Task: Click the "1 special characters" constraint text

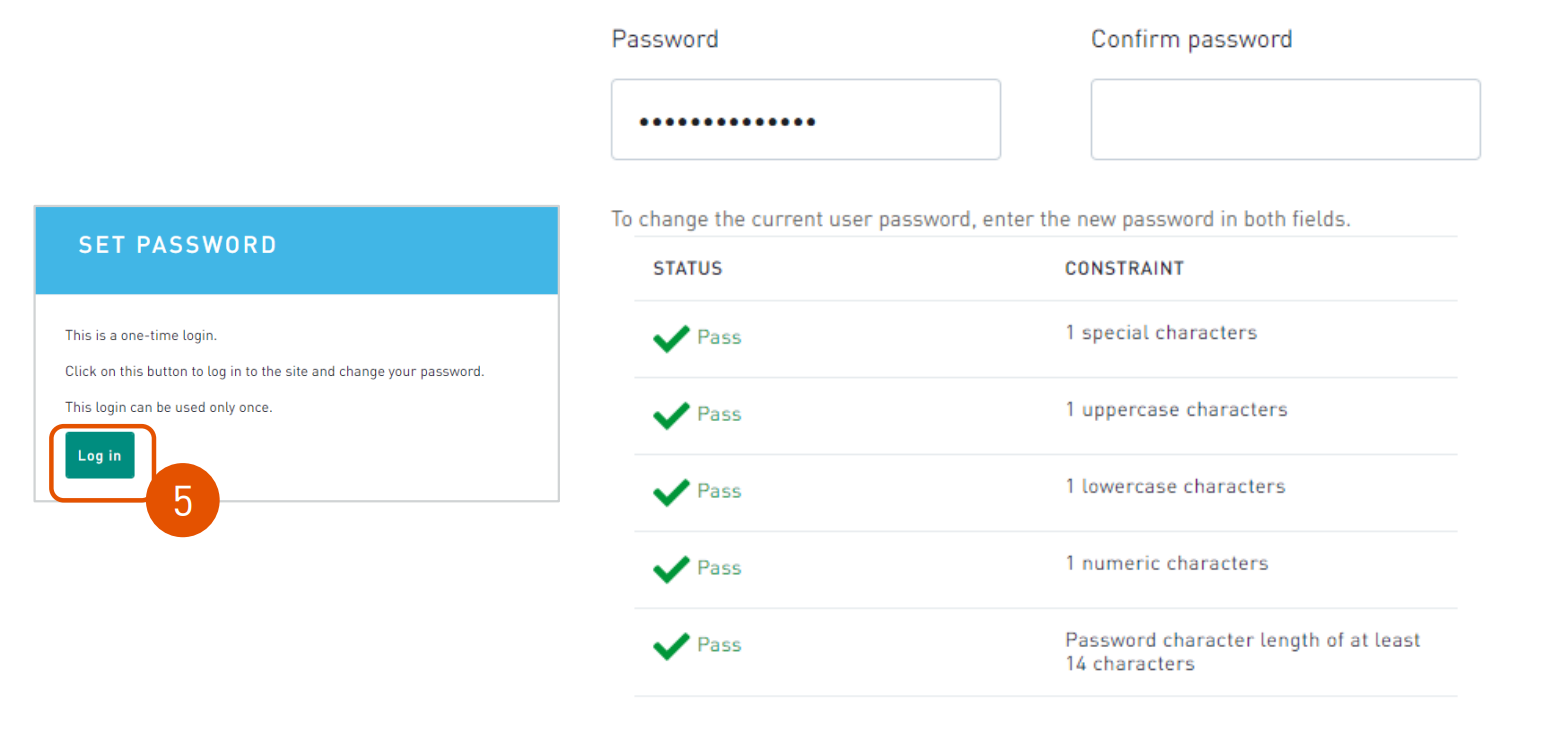Action: point(1161,333)
